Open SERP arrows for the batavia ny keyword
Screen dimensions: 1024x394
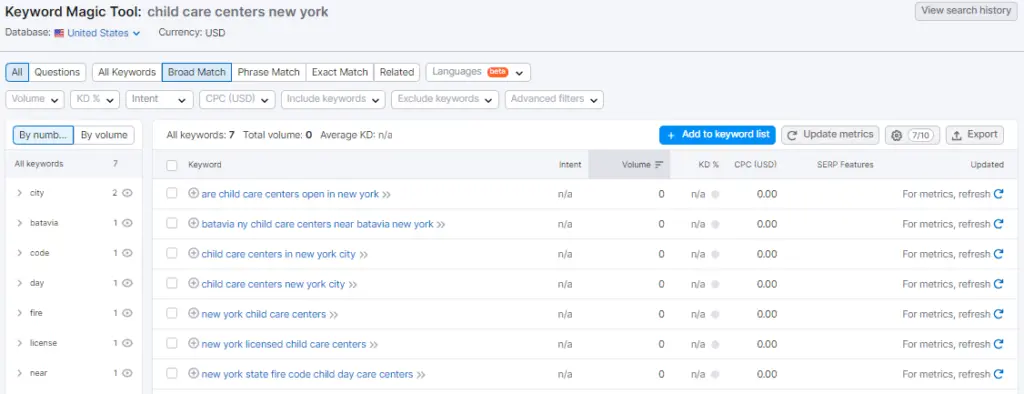441,225
